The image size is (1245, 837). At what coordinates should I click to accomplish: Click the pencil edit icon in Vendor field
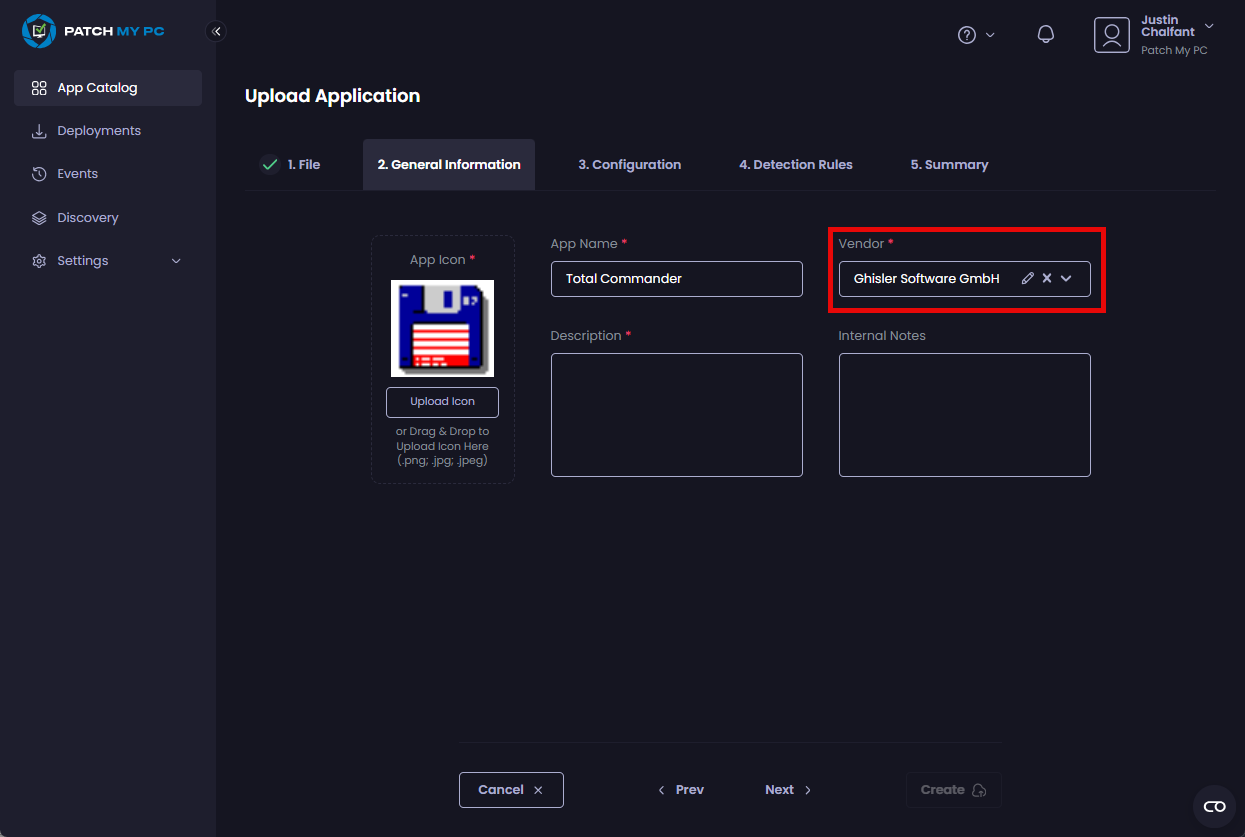coord(1027,279)
